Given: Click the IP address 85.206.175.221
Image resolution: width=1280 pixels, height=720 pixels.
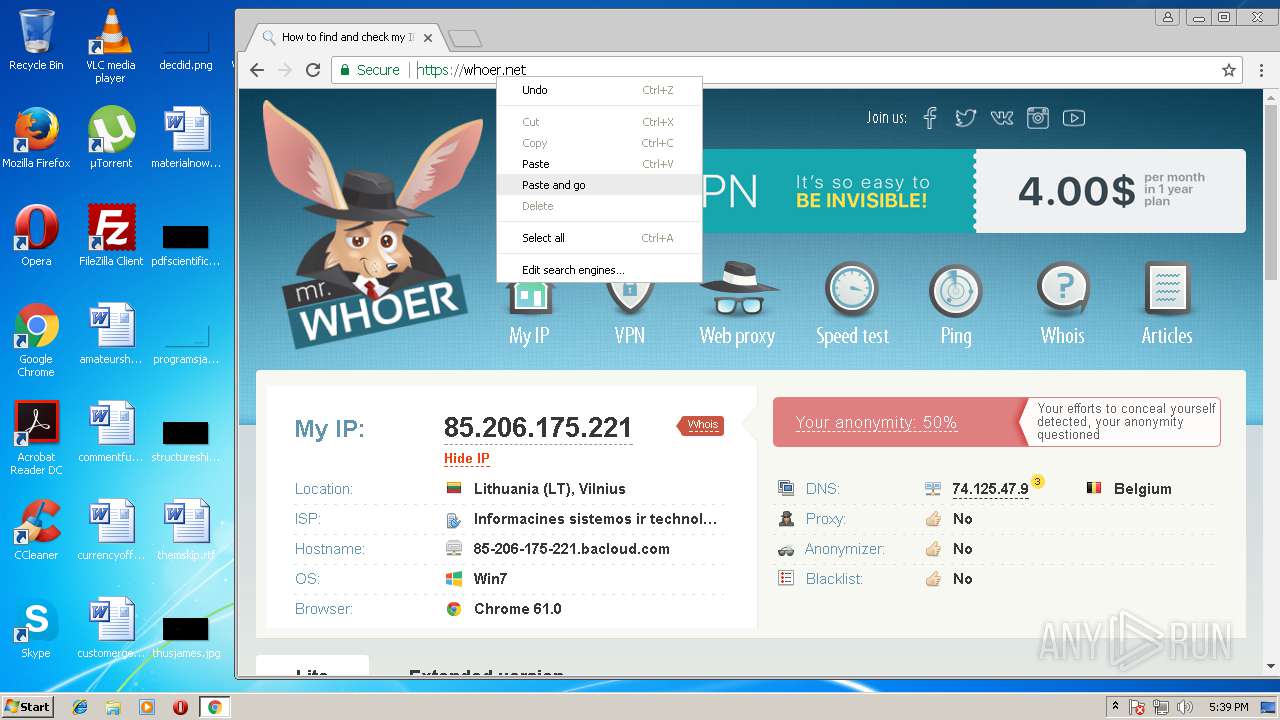Looking at the screenshot, I should (538, 427).
